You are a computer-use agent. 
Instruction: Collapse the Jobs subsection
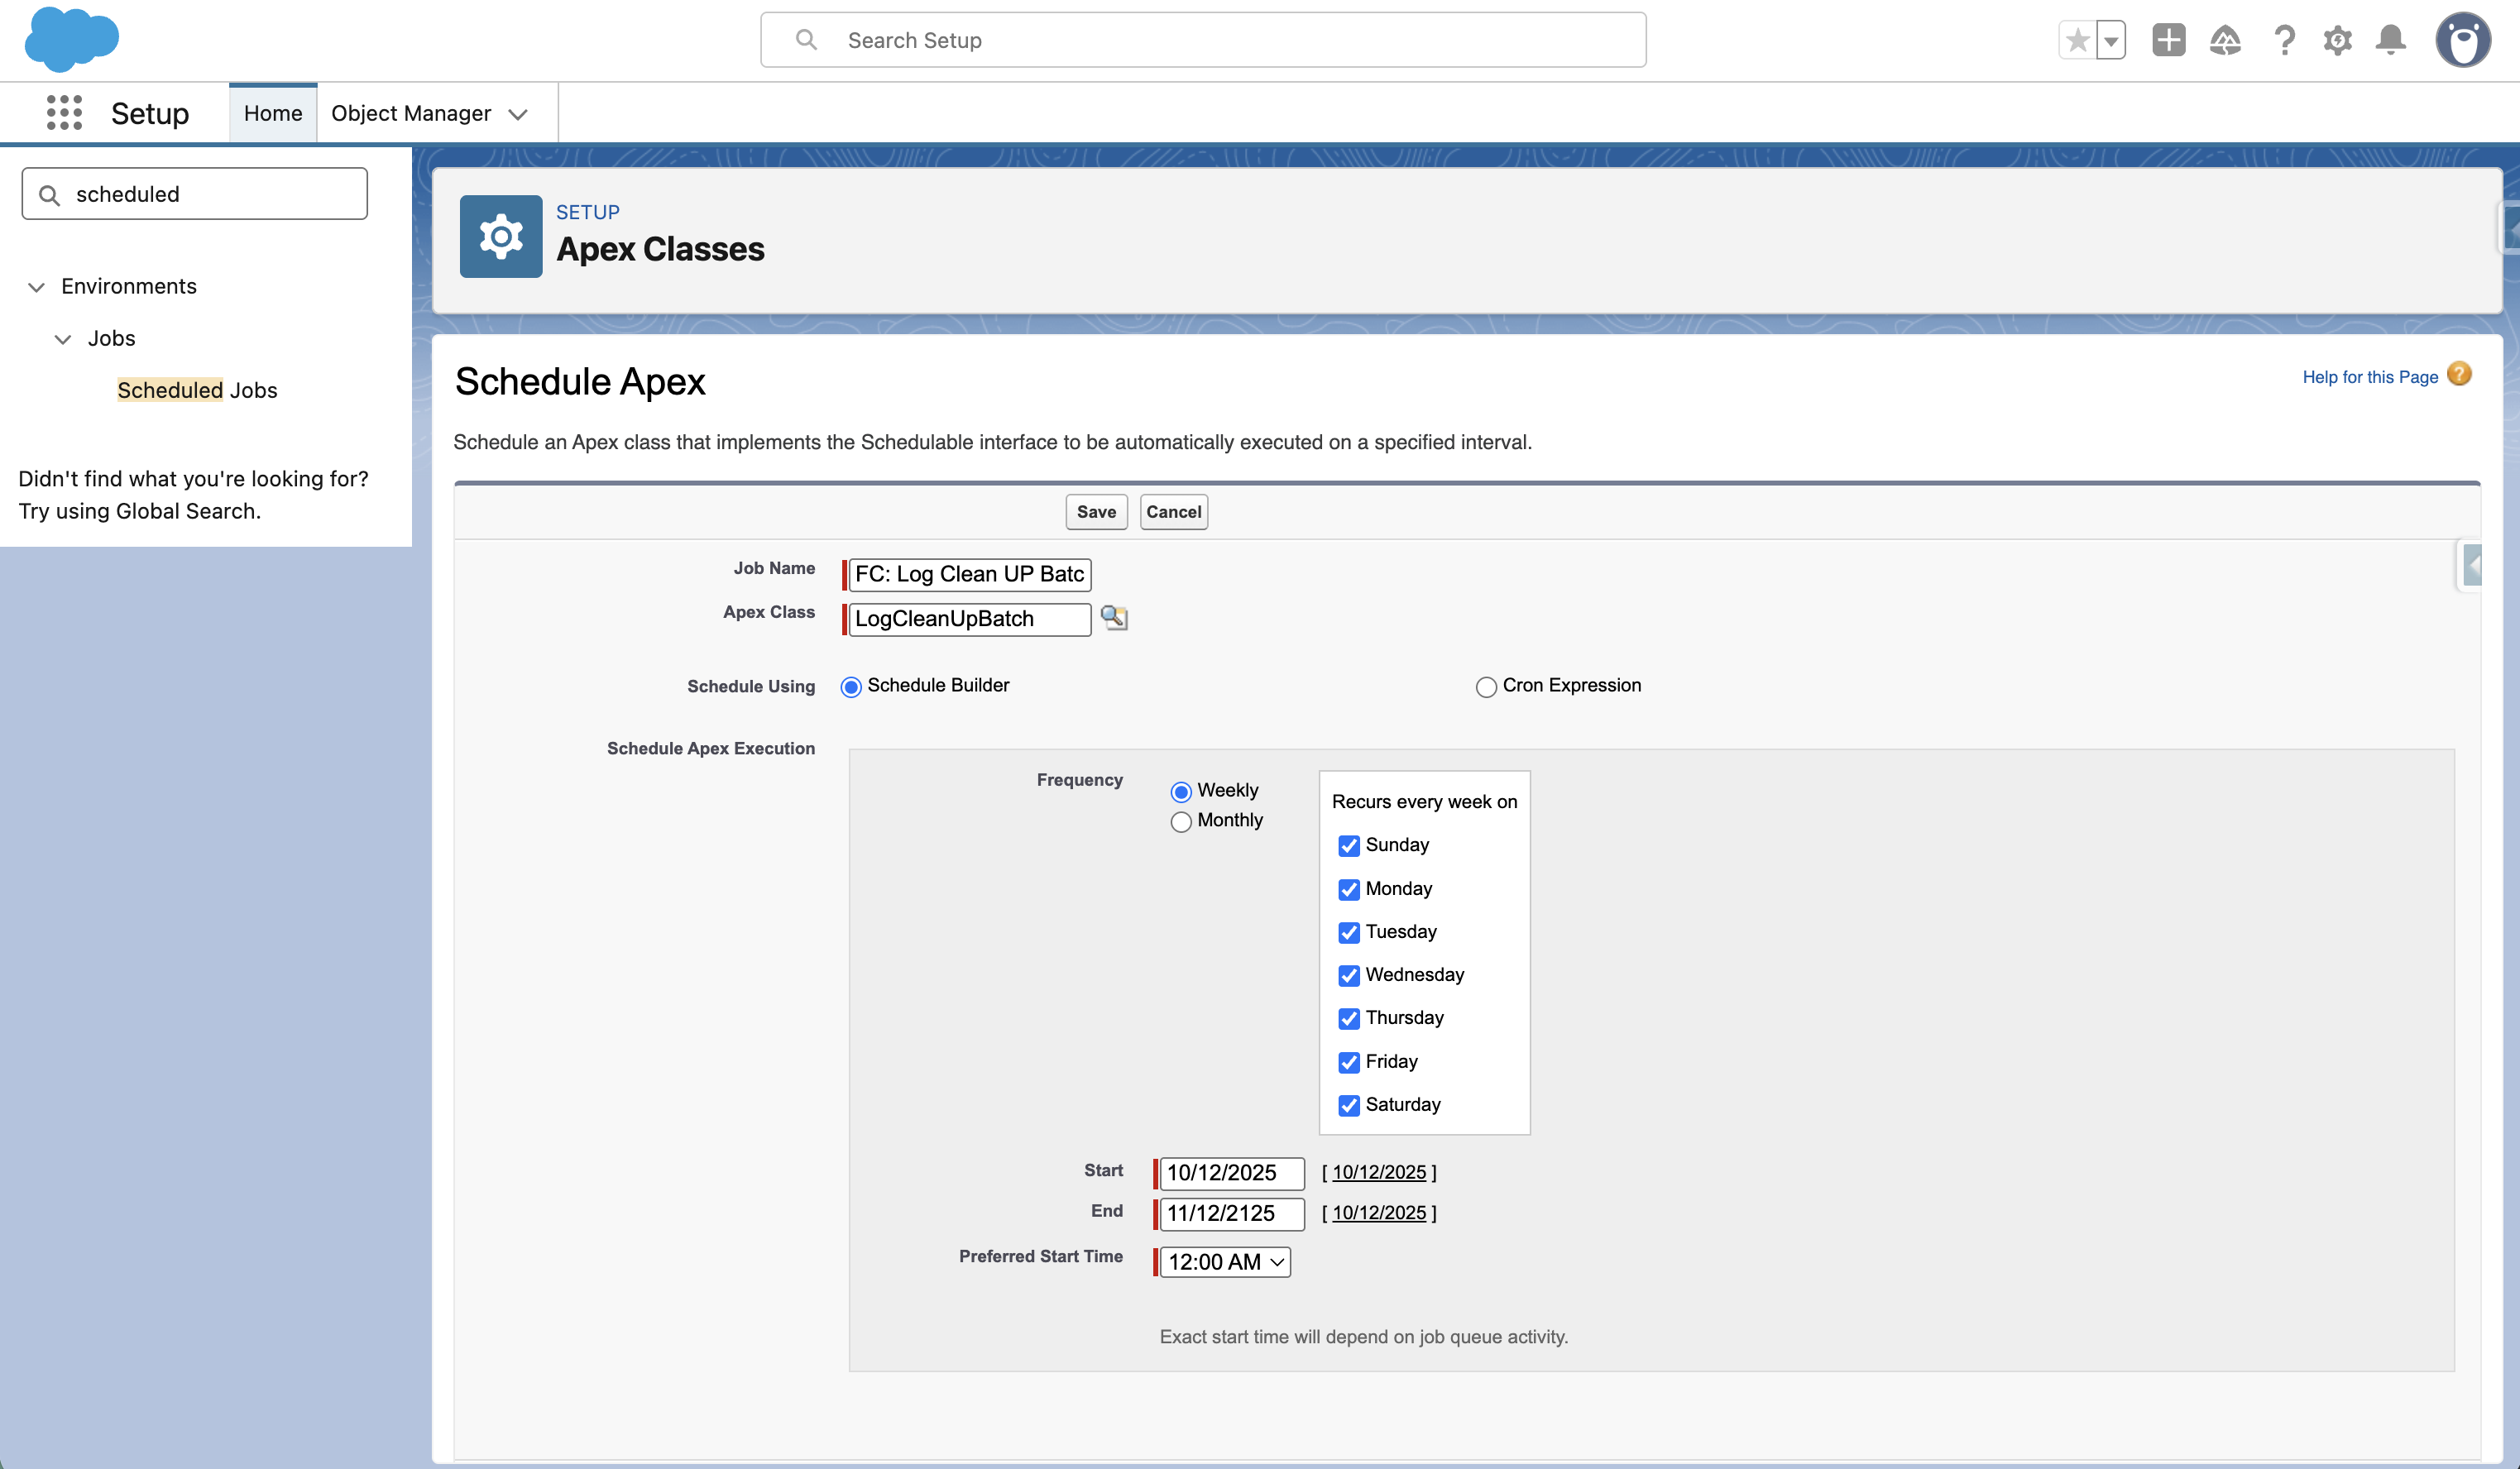tap(62, 339)
